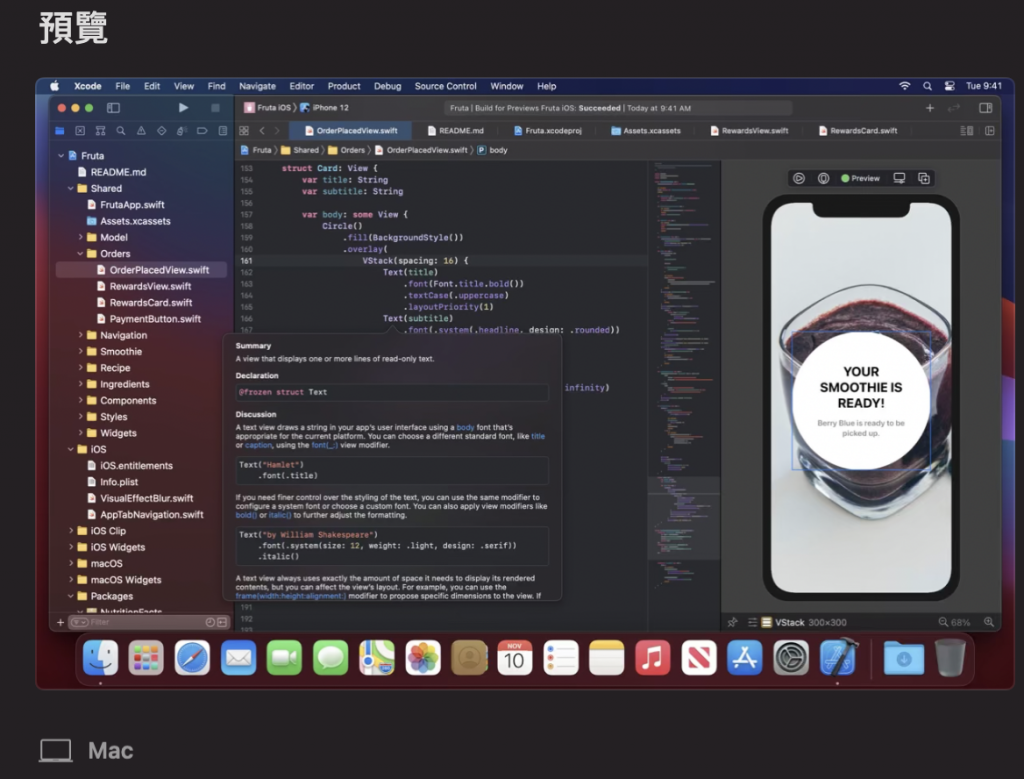The image size is (1024, 779).
Task: Select RewardsView.swift in navigator
Action: point(144,287)
